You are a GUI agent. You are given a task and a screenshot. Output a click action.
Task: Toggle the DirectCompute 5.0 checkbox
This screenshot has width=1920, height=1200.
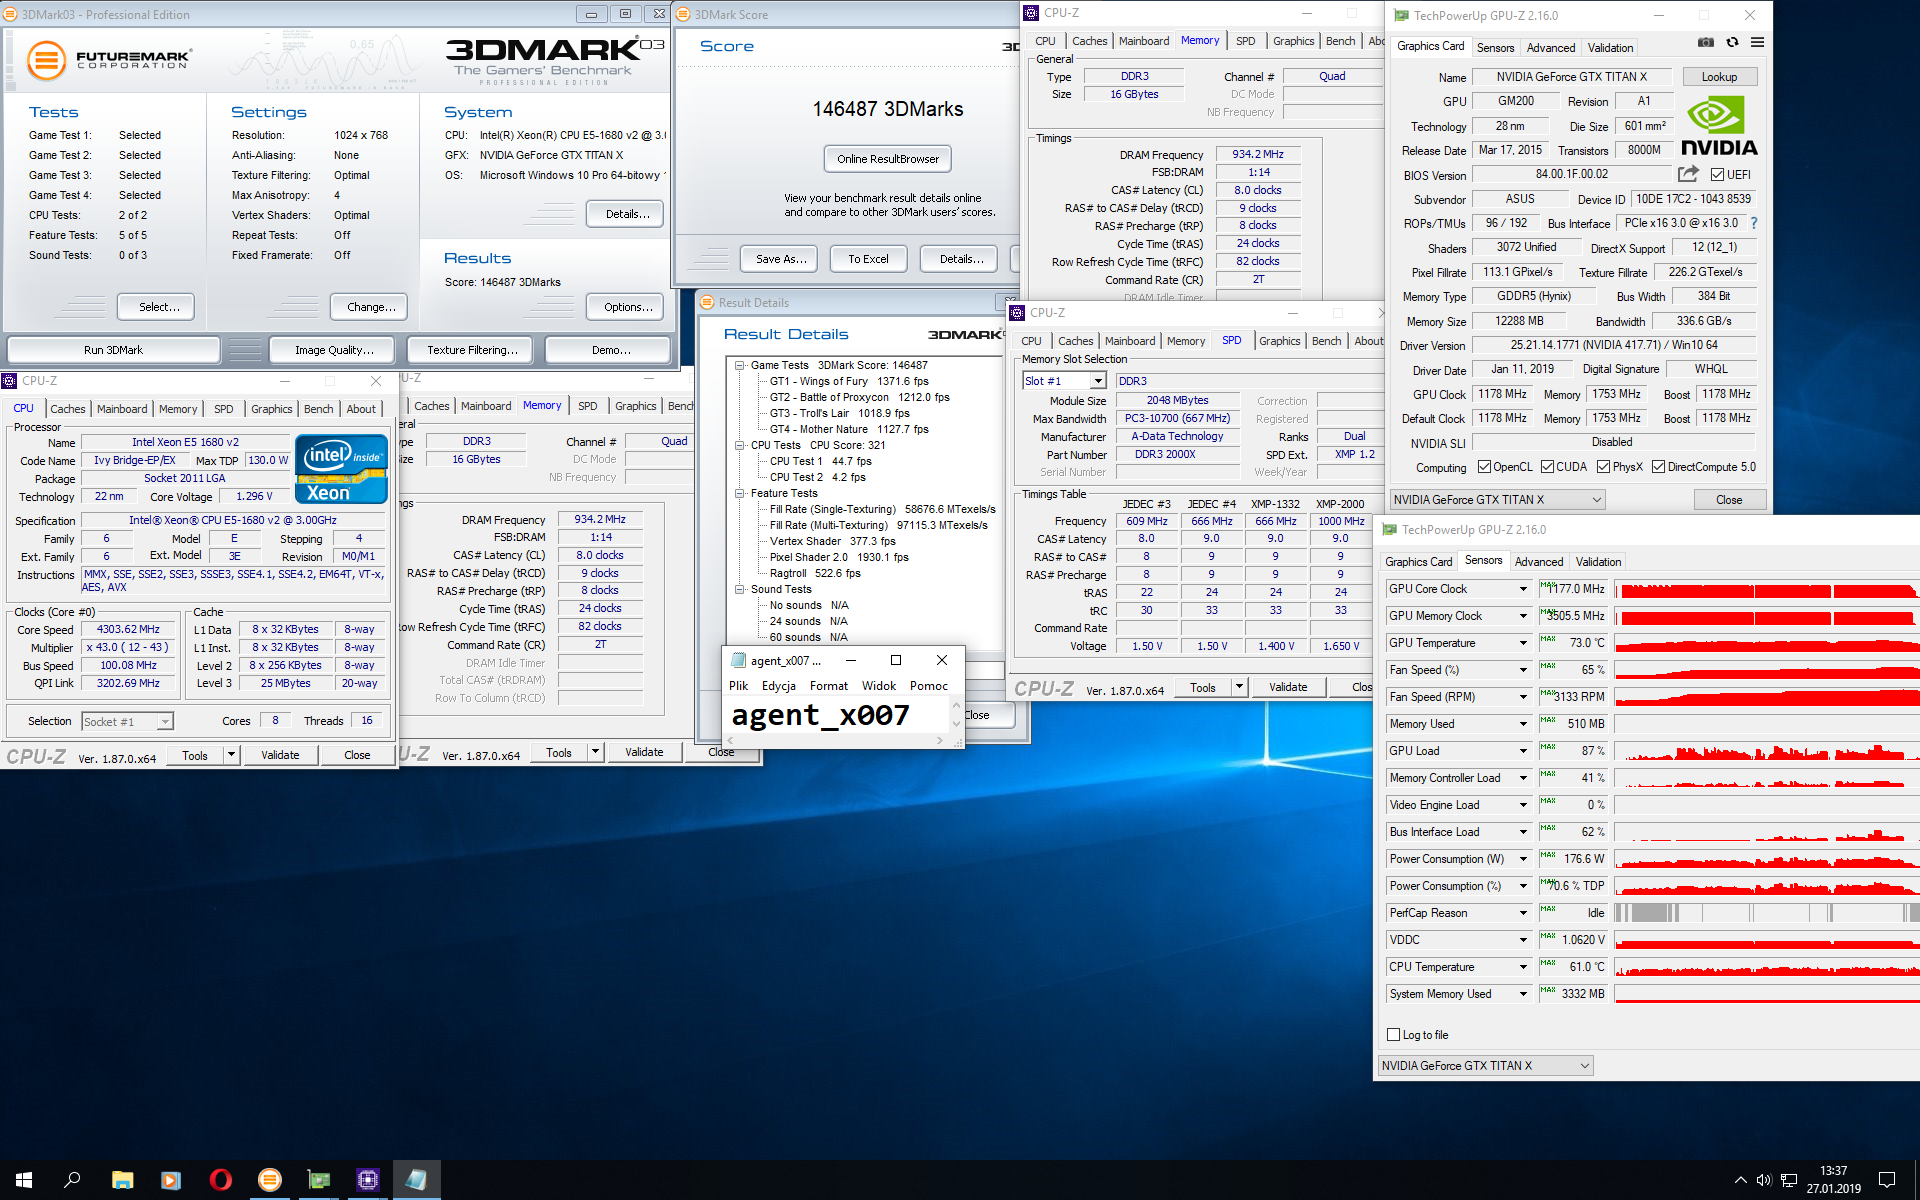point(1658,467)
